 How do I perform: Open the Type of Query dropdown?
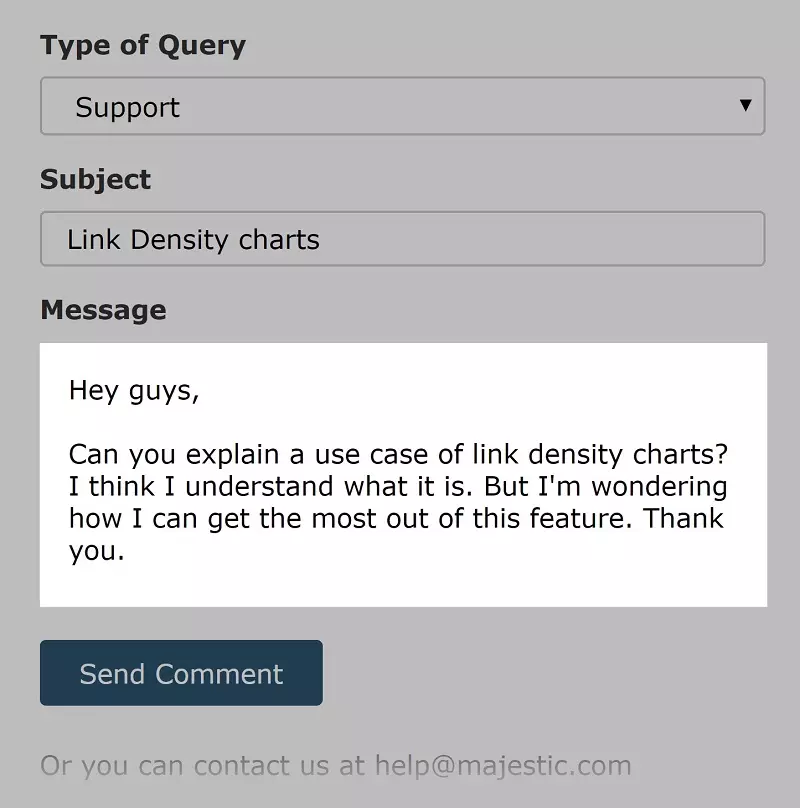tap(402, 106)
